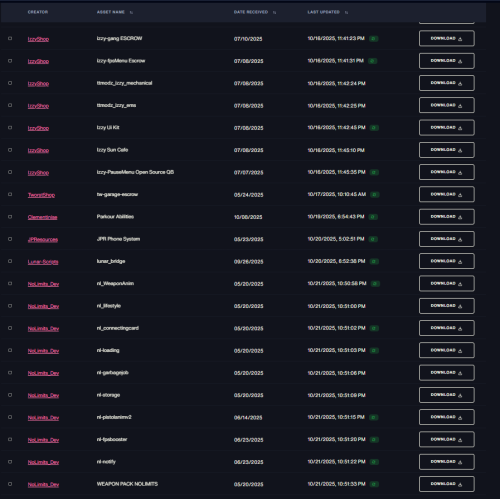Open the Clementinise creator link
500x499 pixels.
tap(42, 217)
